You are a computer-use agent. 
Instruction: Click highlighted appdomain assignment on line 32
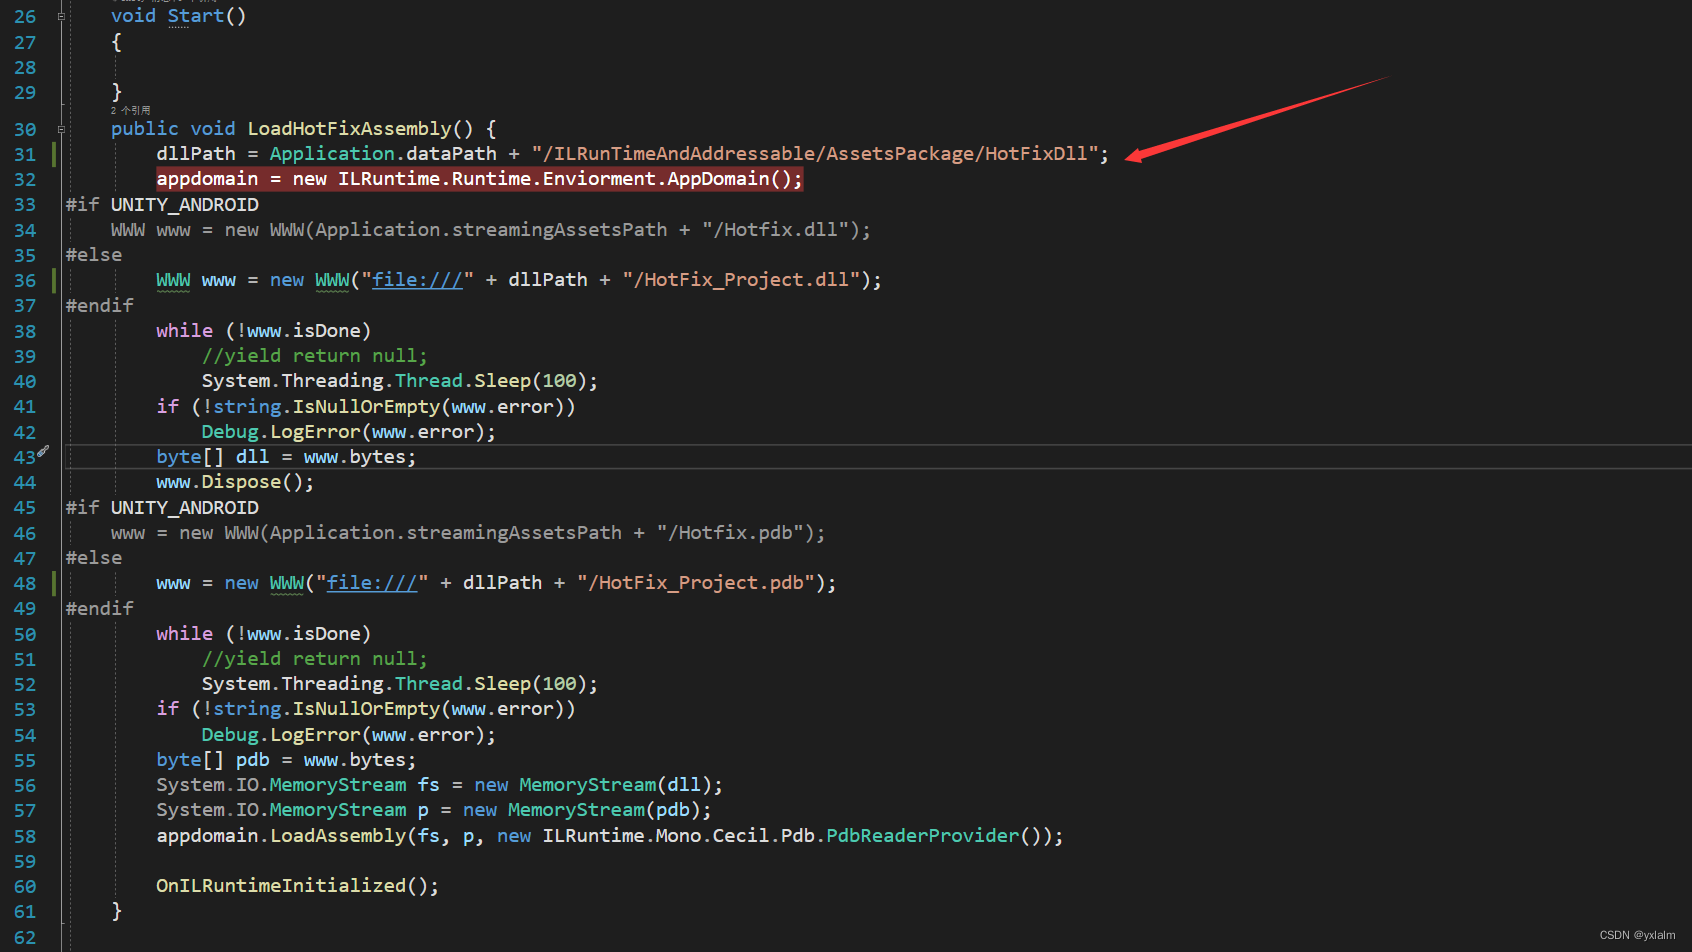[x=479, y=179]
